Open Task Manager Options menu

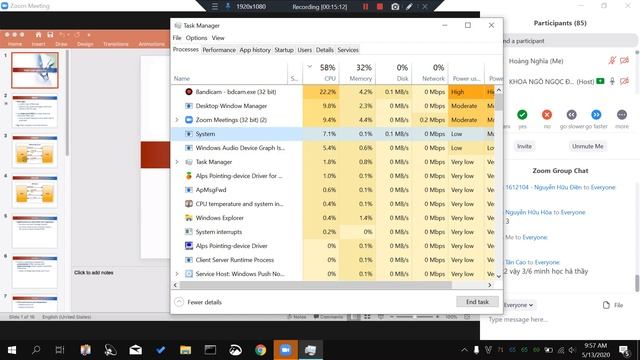pyautogui.click(x=196, y=38)
